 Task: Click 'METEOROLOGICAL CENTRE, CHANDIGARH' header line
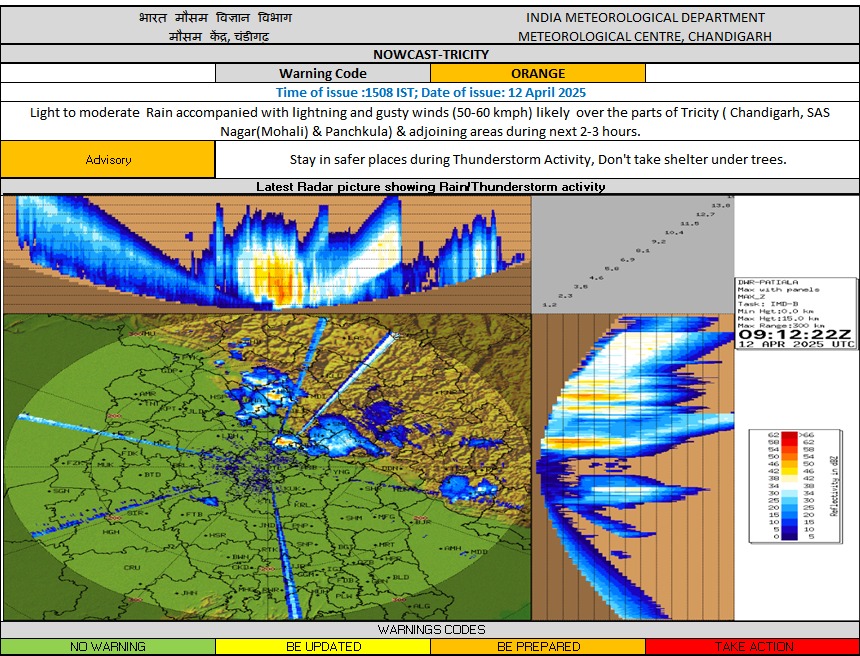[x=645, y=36]
